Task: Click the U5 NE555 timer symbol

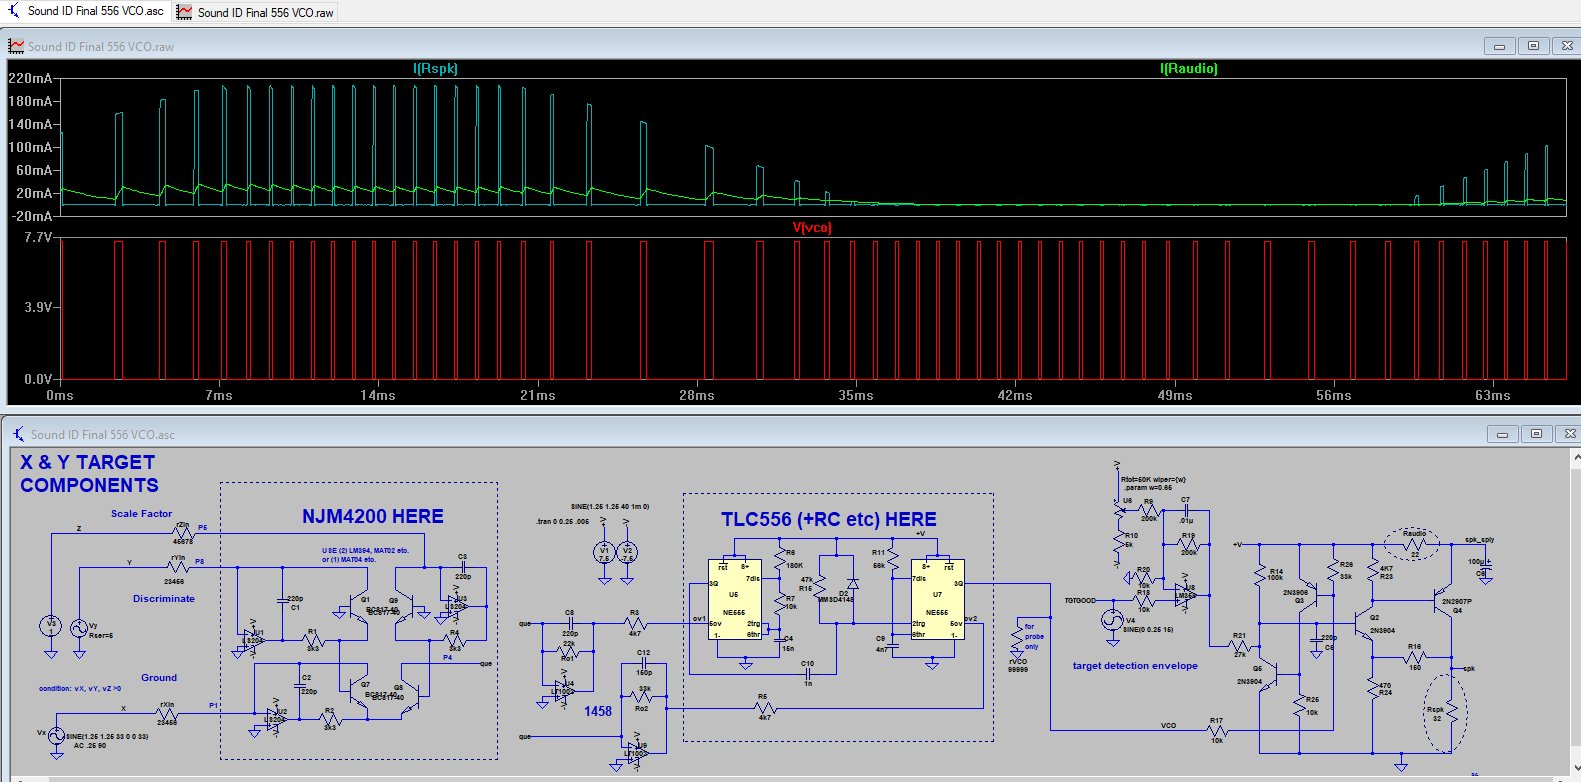Action: [733, 599]
